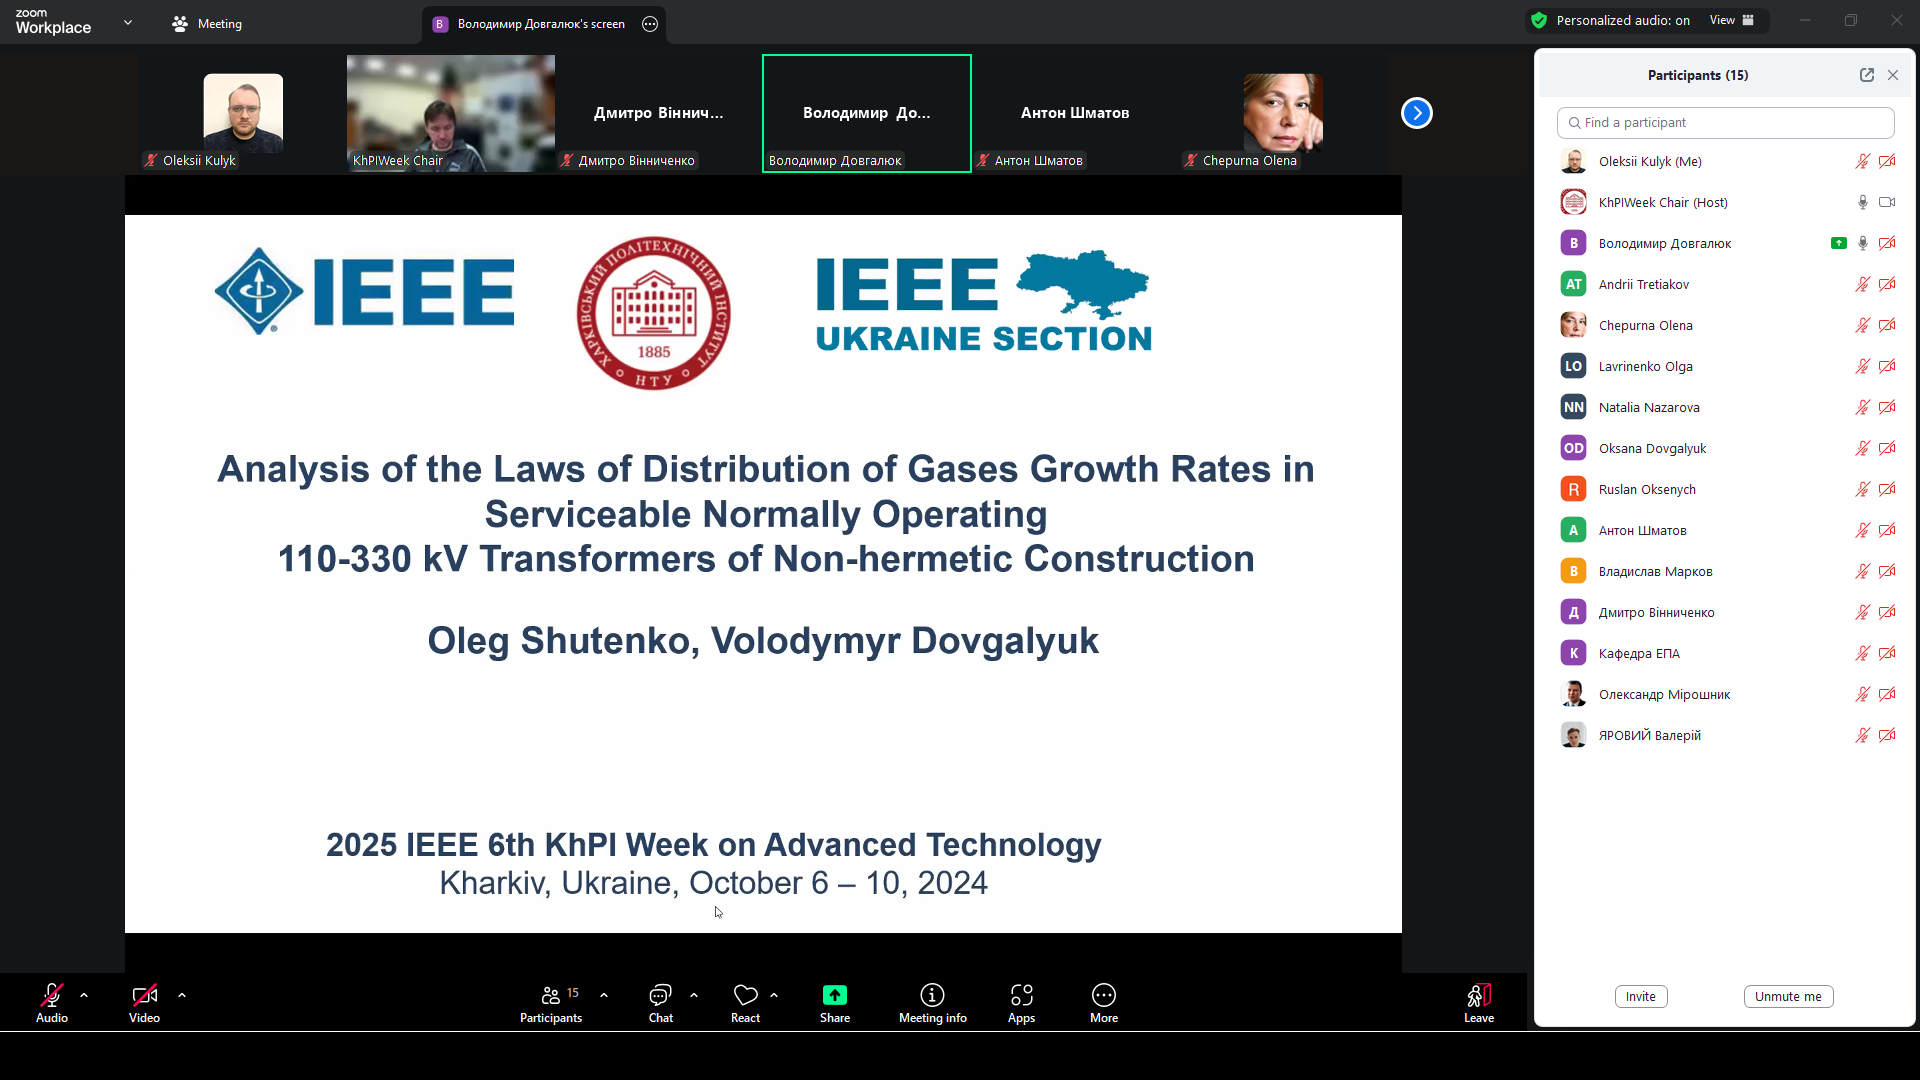Click the green Share screen icon
The width and height of the screenshot is (1920, 1080).
(x=835, y=995)
